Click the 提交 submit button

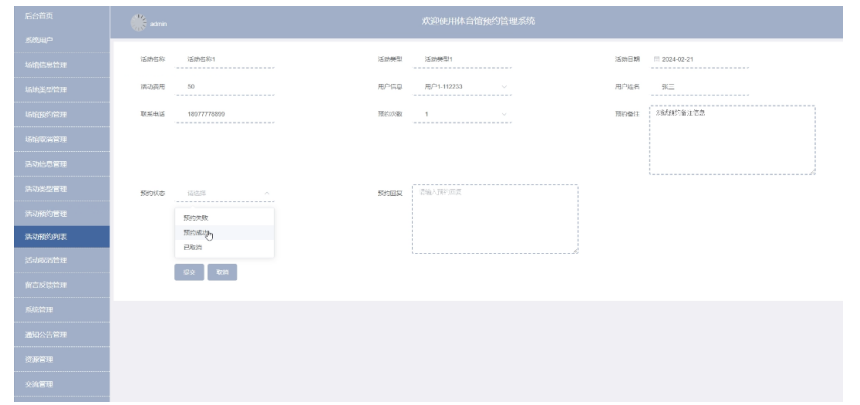point(189,272)
